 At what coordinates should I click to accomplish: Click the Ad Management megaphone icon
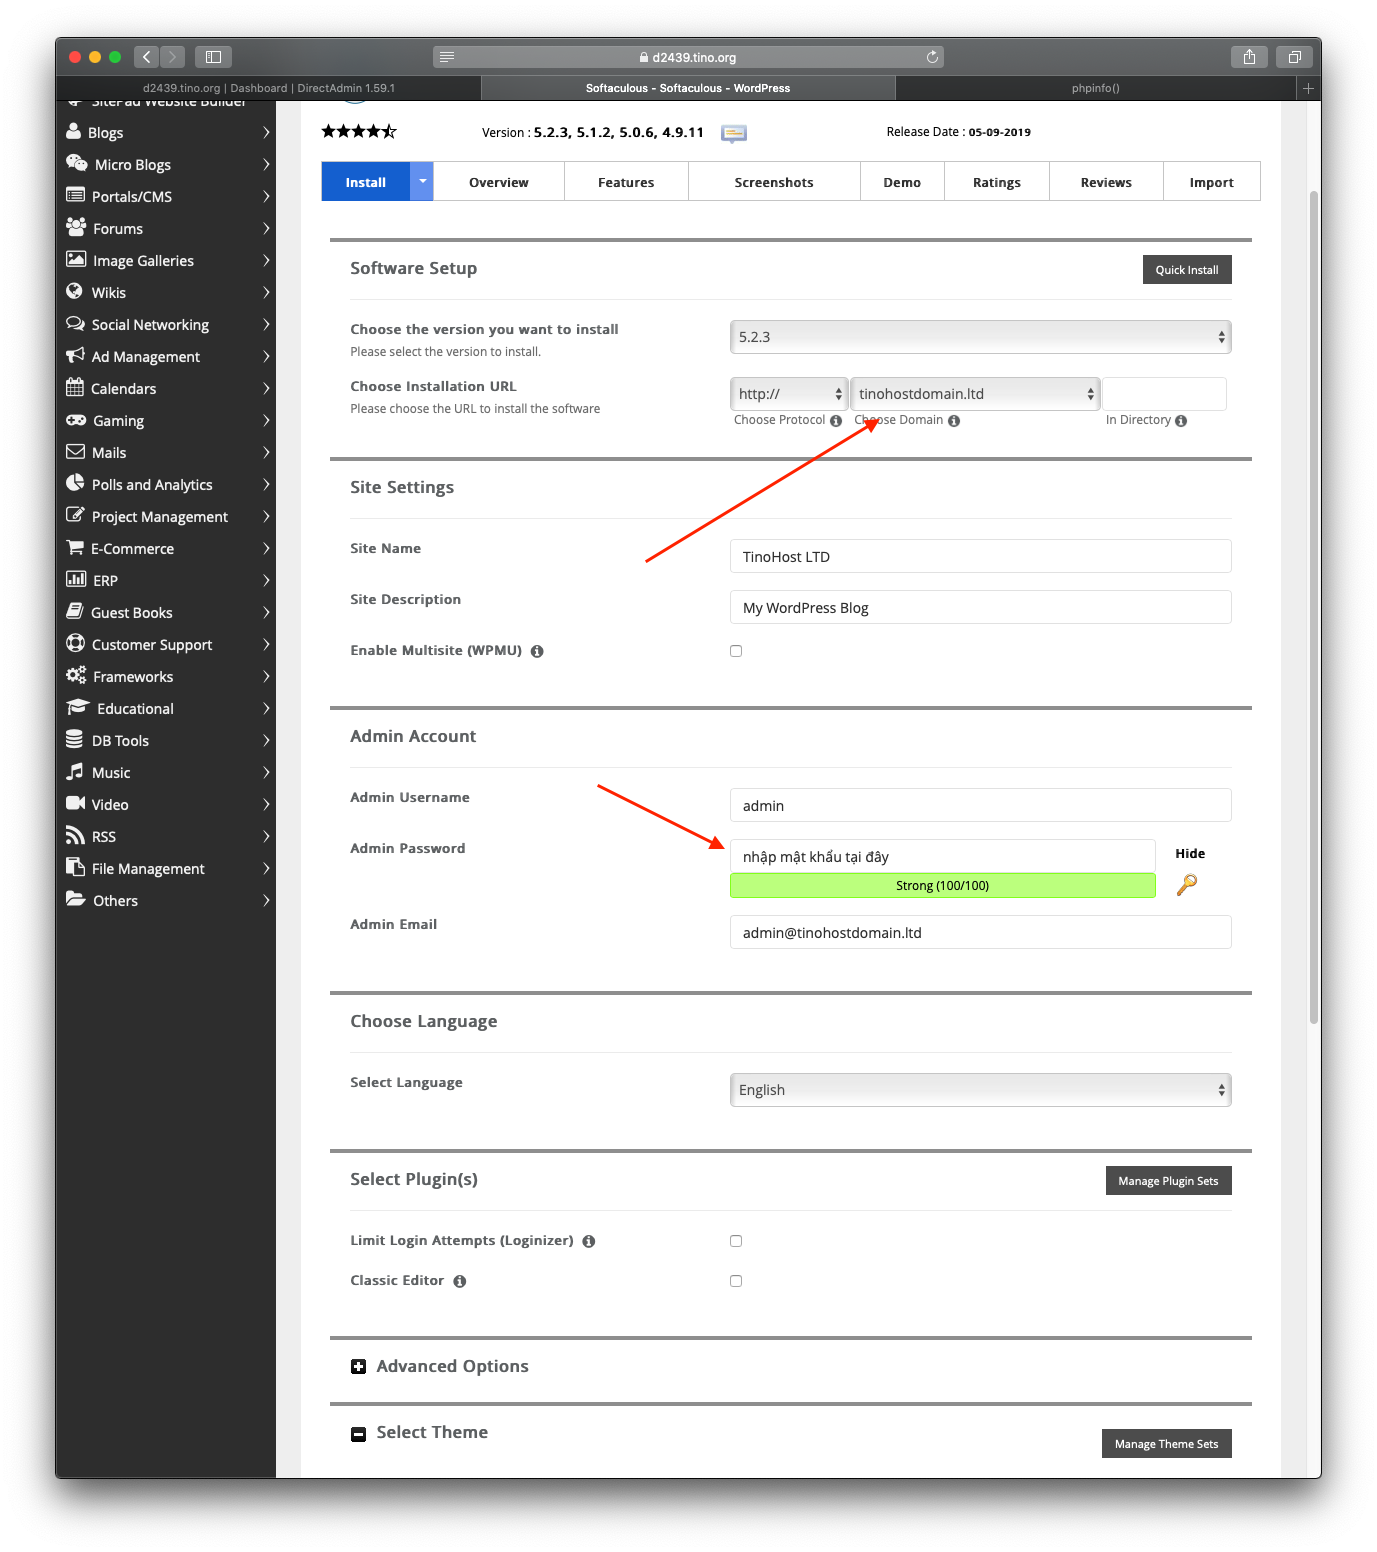tap(75, 355)
